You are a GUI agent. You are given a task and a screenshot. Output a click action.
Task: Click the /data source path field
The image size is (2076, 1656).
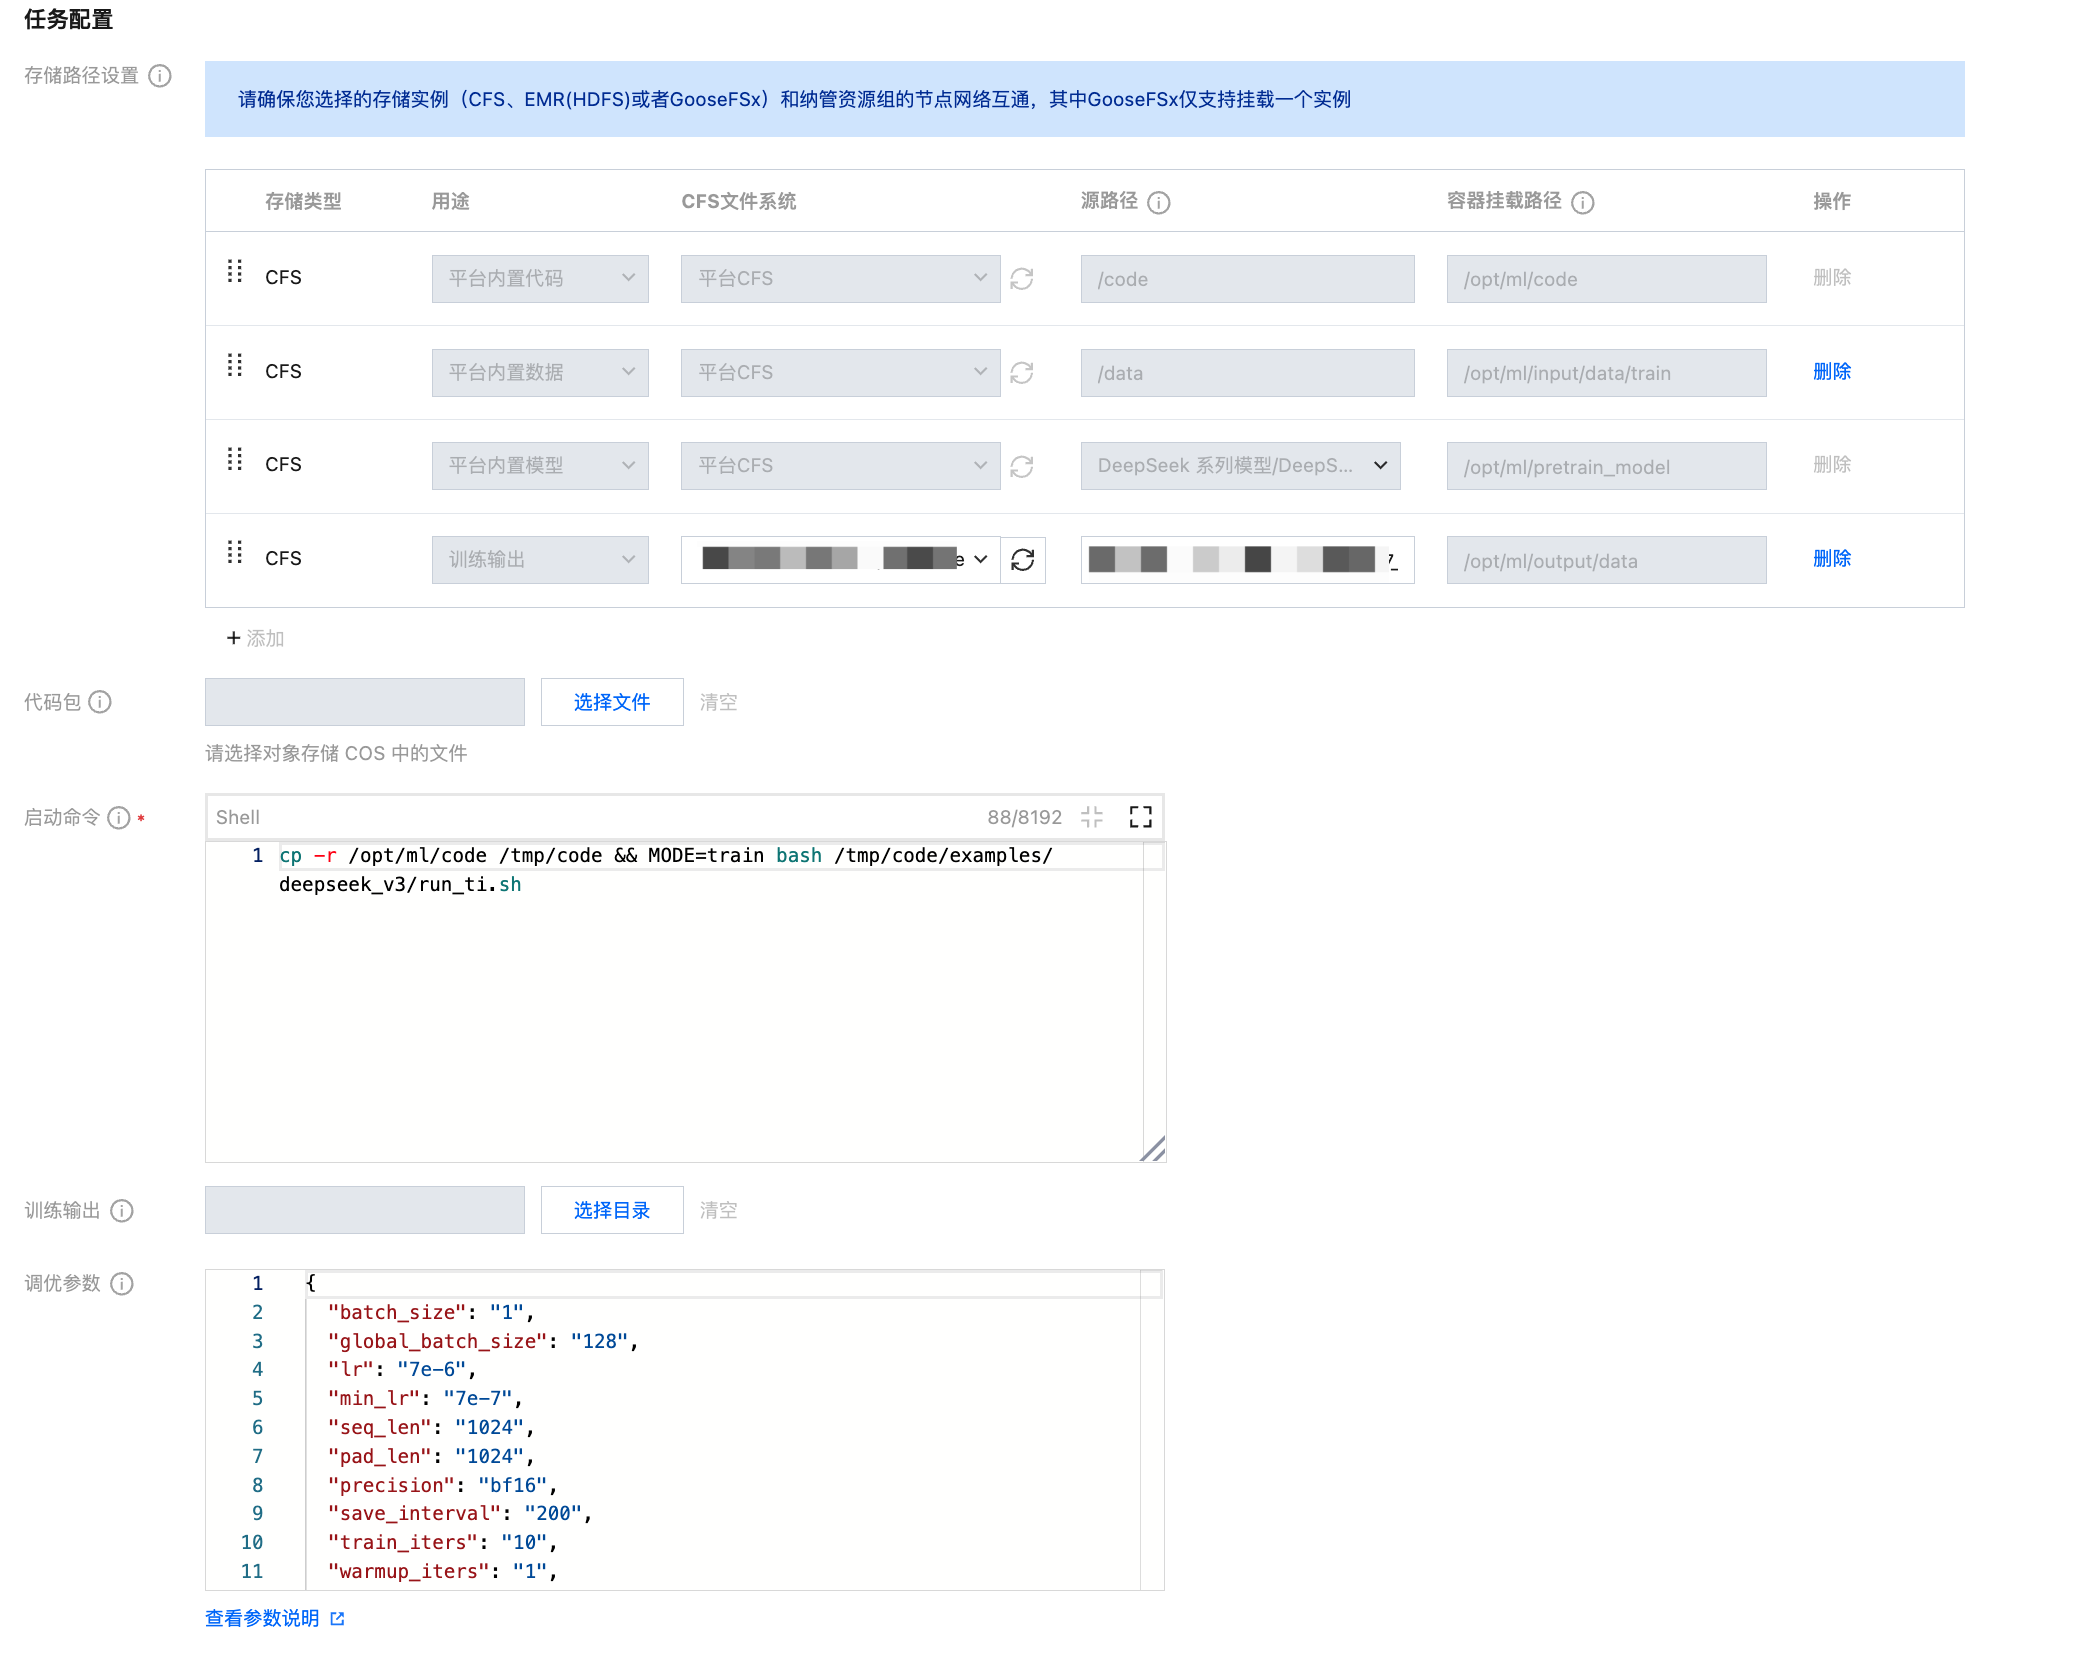click(x=1248, y=373)
